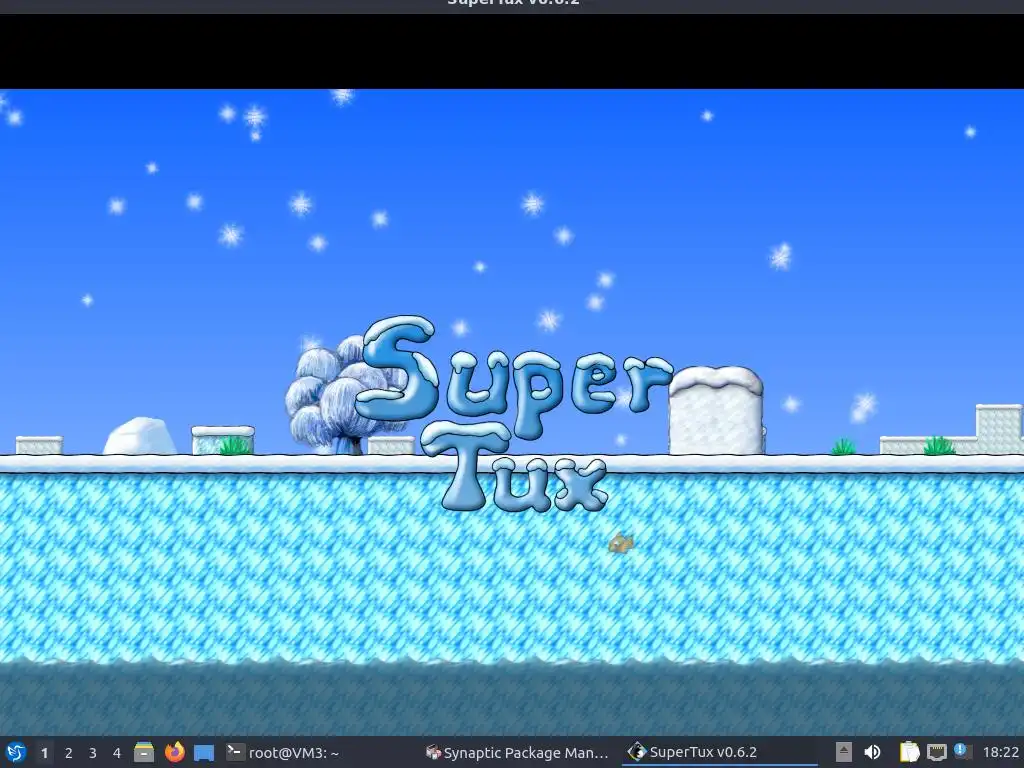Open the Lubuntu start menu

tap(15, 752)
